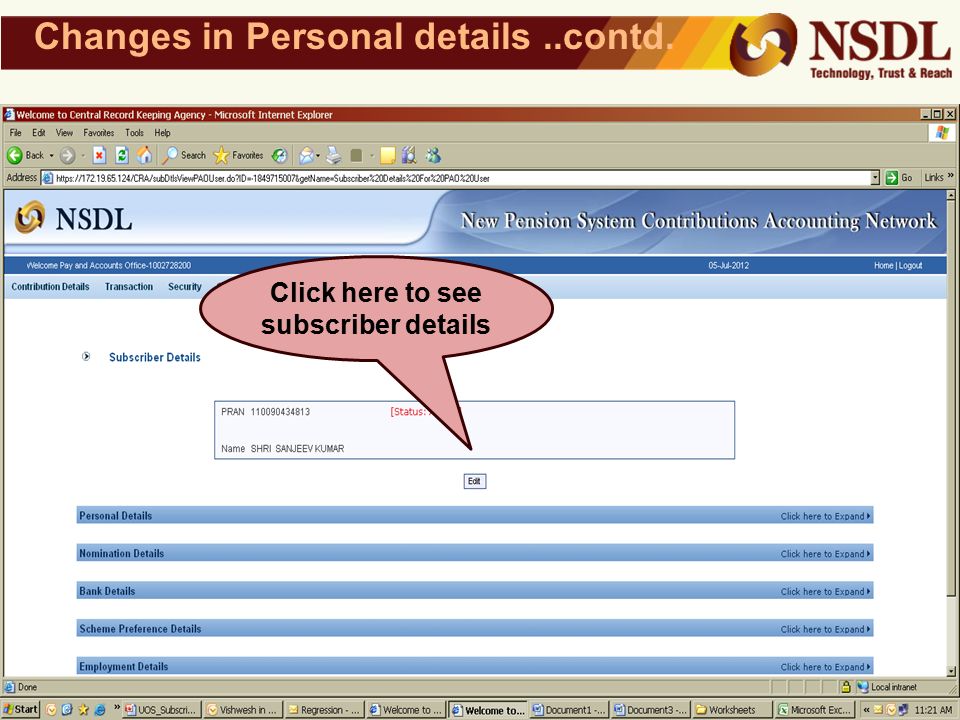
Task: Open the Security tab
Action: coord(185,287)
